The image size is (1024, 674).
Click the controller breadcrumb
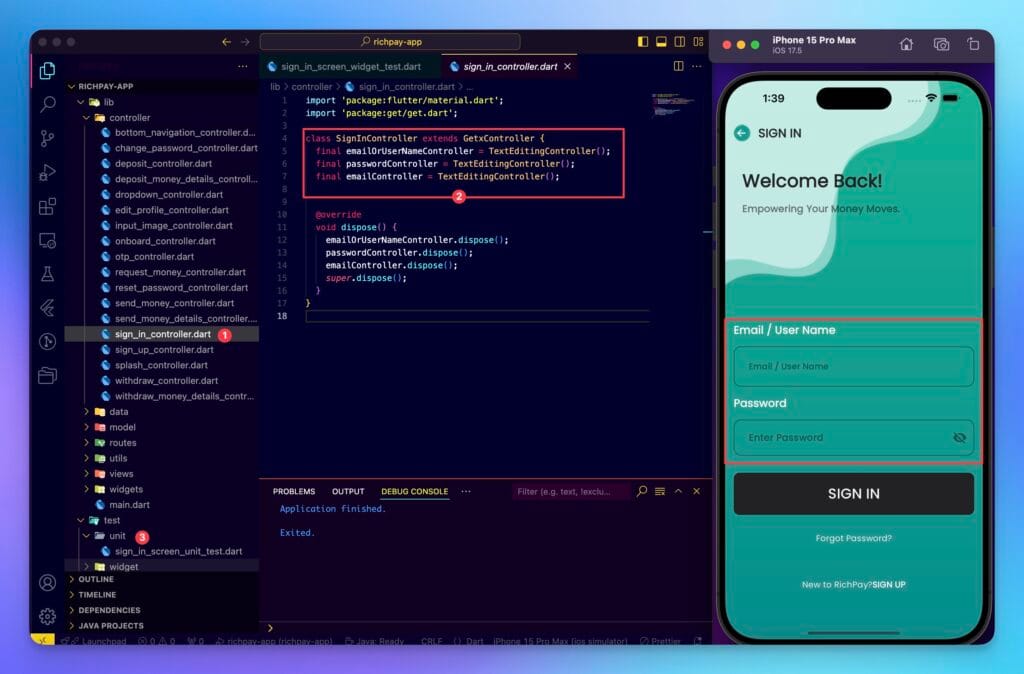pos(312,86)
